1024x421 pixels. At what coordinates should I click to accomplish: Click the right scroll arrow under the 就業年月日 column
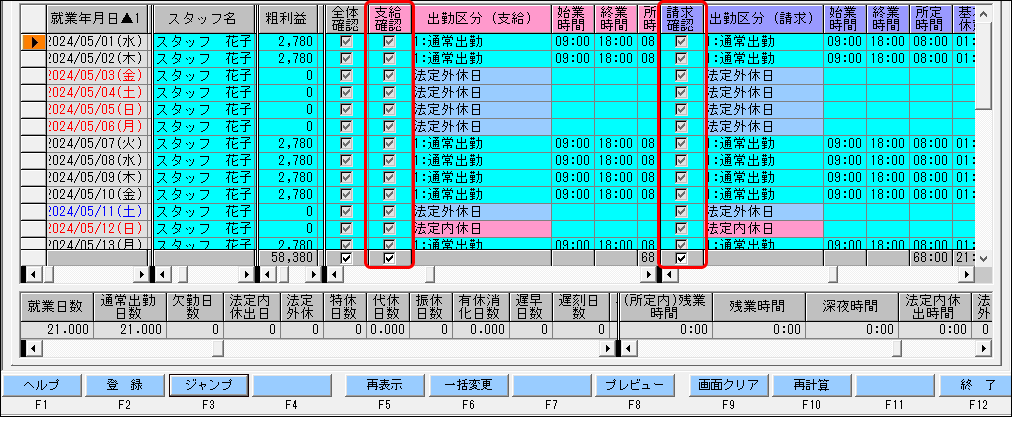click(142, 274)
